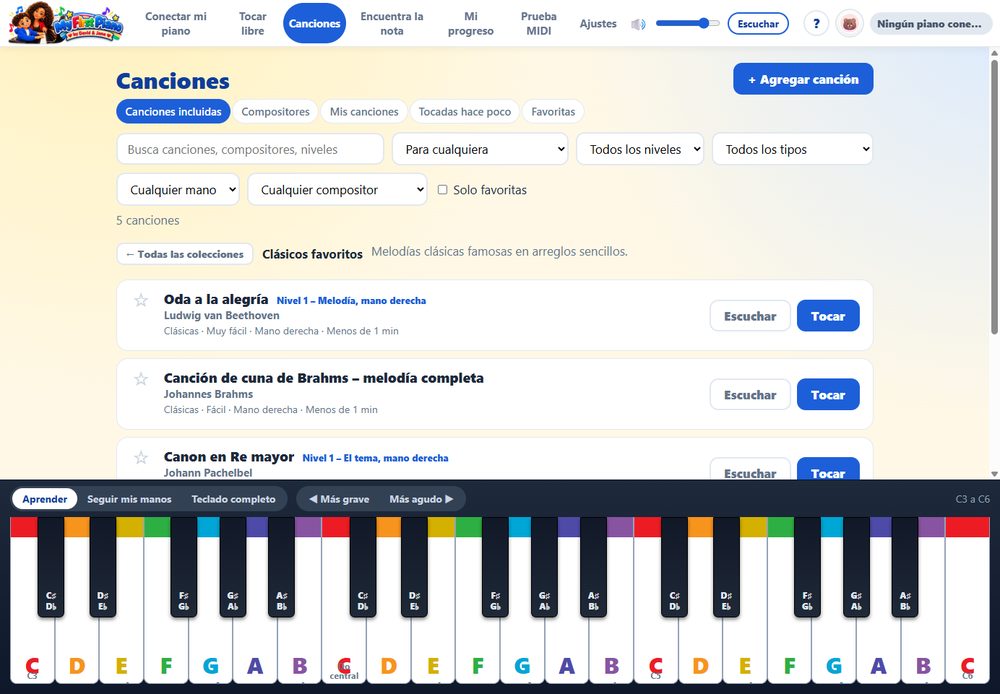Switch keyboard mode to Teclado completo

point(233,499)
